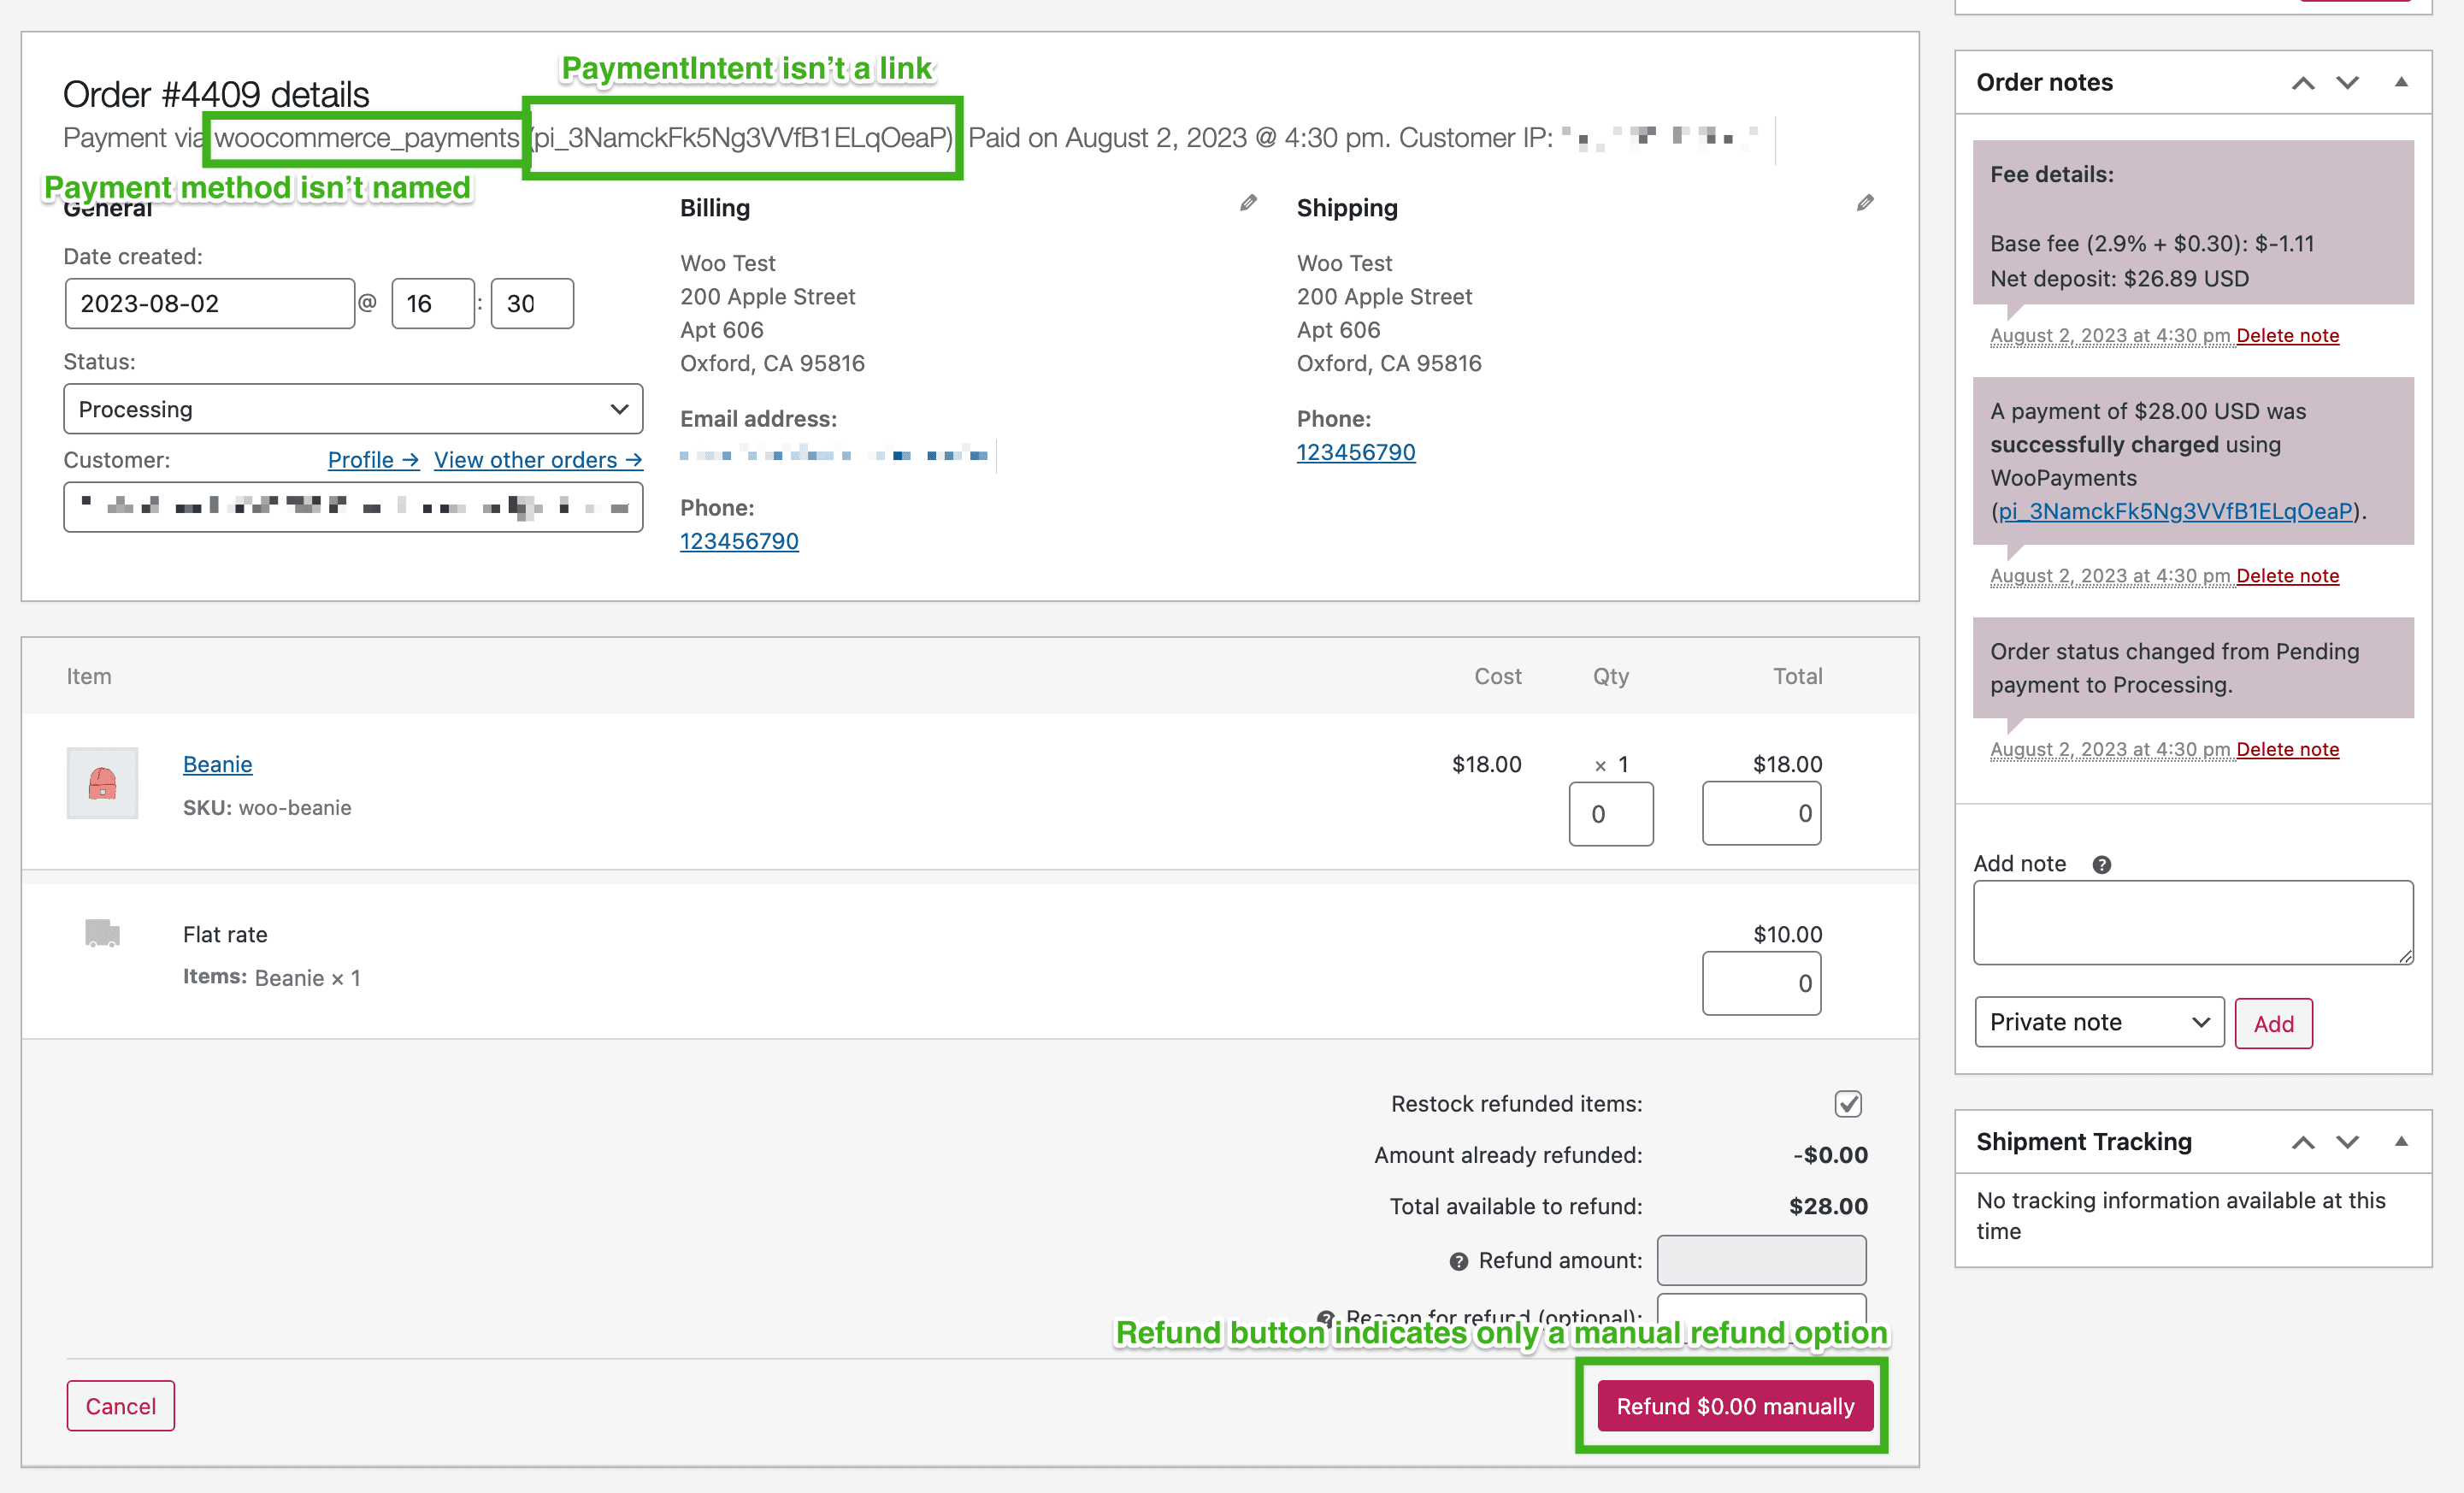Move Shipment Tracking panel up via arrow icon
Viewport: 2464px width, 1493px height.
pyautogui.click(x=2304, y=1142)
